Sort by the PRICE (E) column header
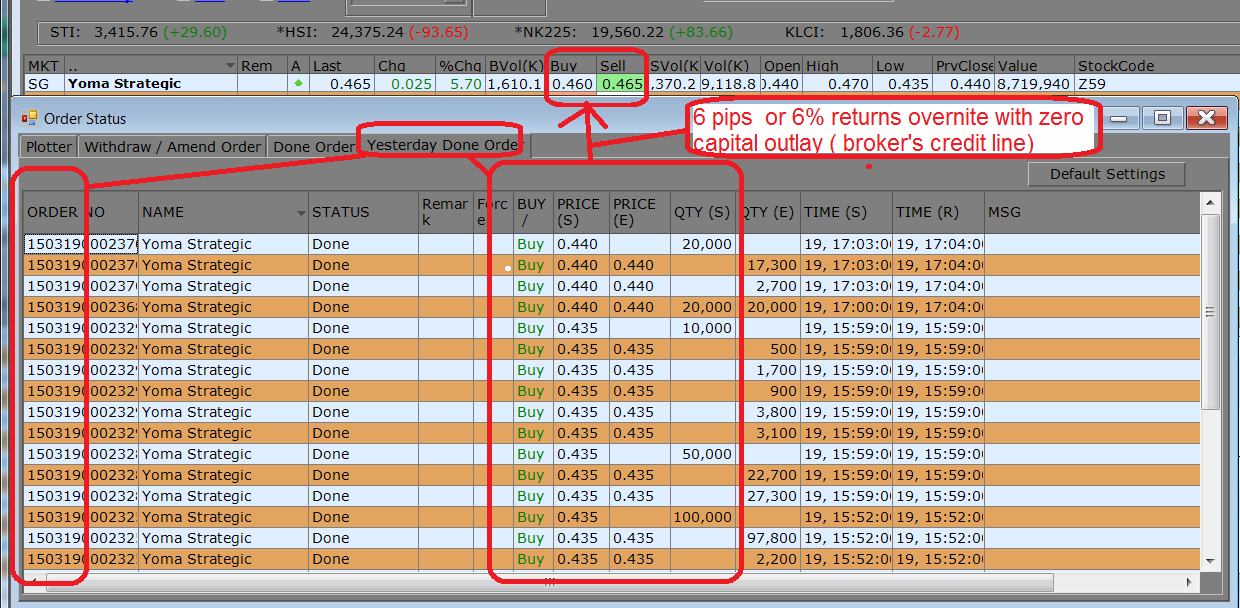1240x608 pixels. pyautogui.click(x=639, y=212)
